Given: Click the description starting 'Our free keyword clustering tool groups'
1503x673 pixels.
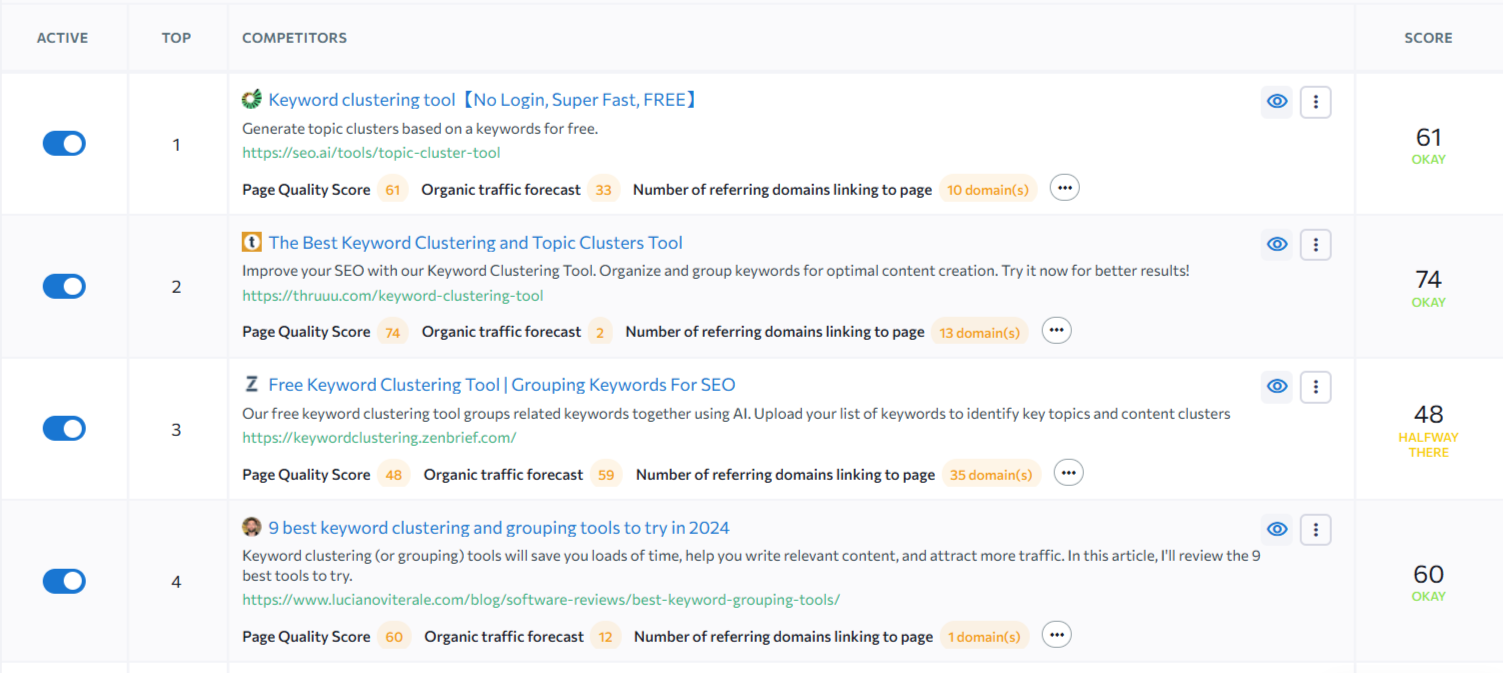Looking at the screenshot, I should click(x=736, y=414).
